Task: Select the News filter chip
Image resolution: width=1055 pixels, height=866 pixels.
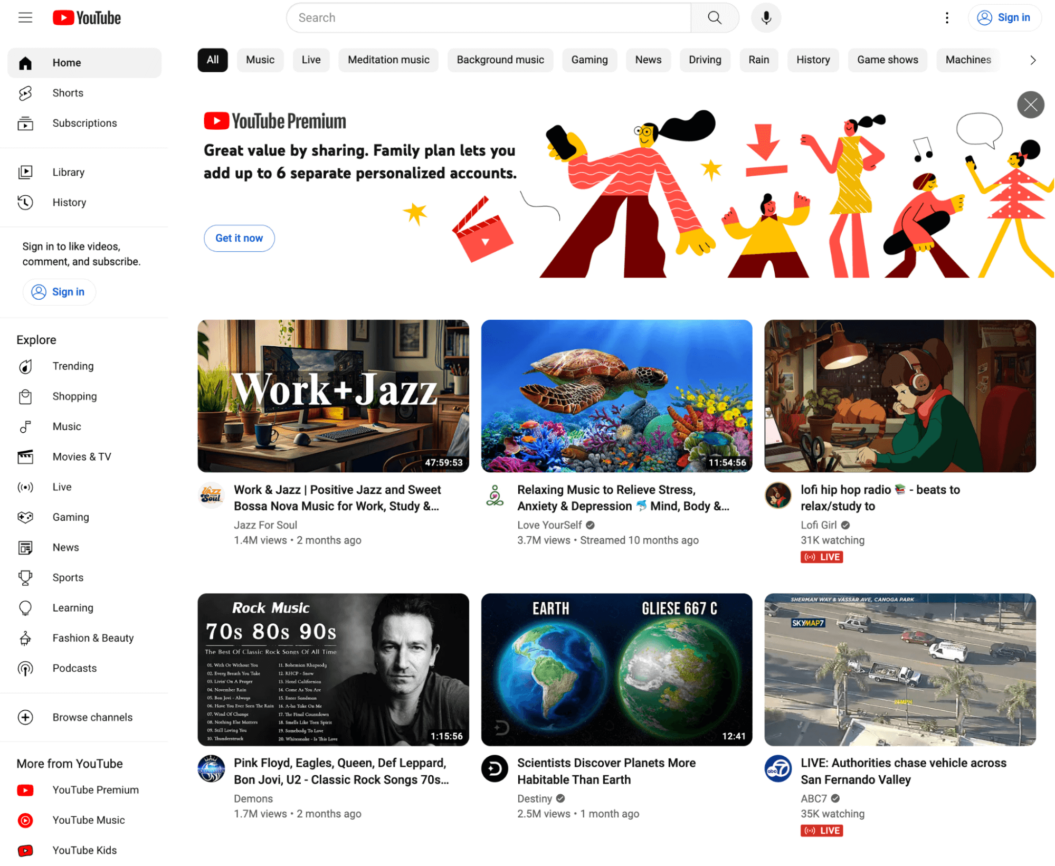Action: click(x=648, y=60)
